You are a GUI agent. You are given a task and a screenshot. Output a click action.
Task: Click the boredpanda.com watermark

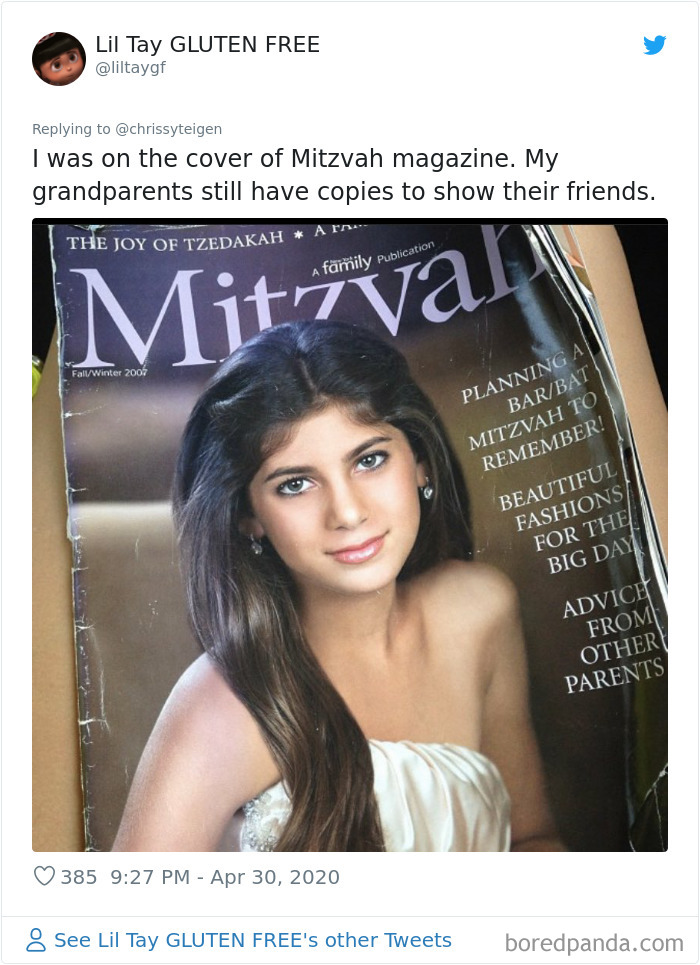tap(594, 943)
